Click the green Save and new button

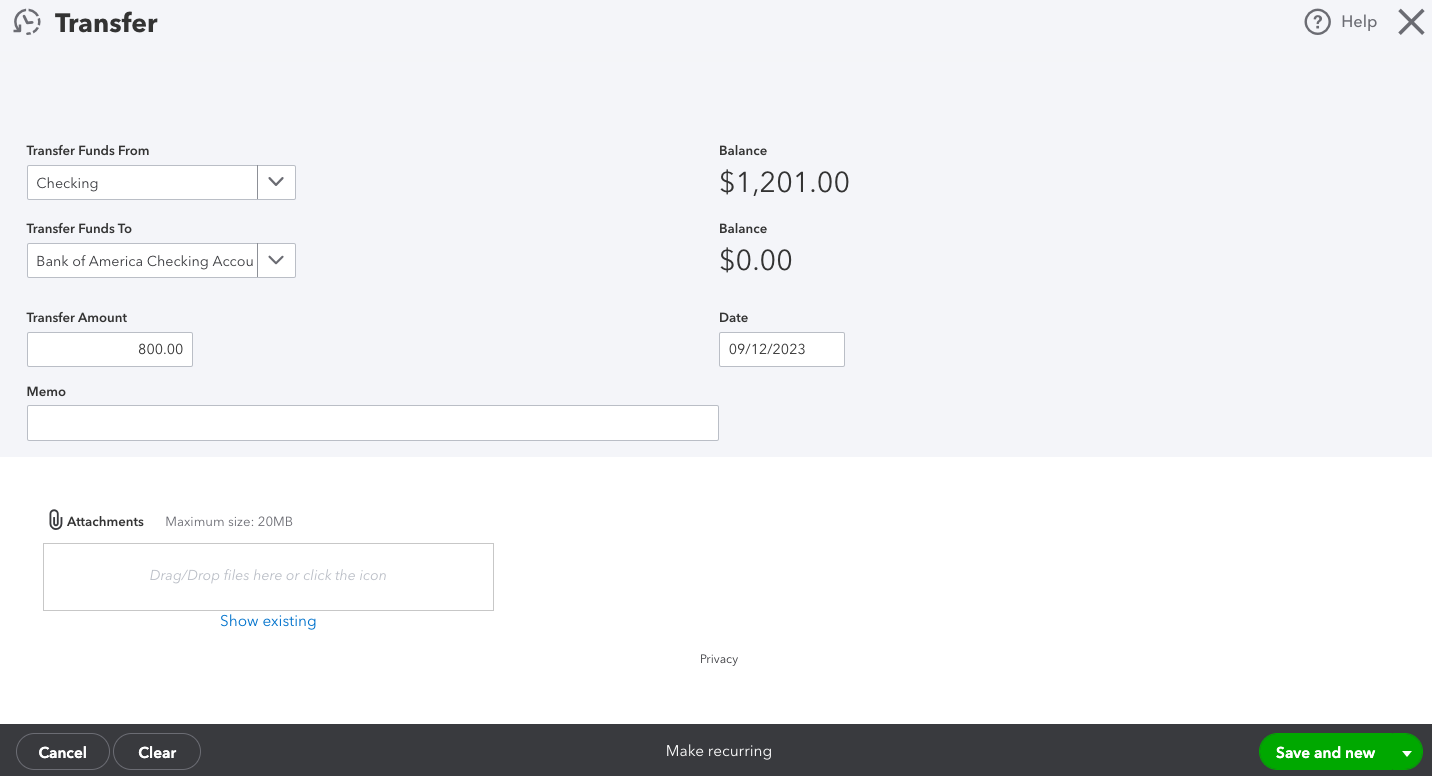[x=1325, y=753]
